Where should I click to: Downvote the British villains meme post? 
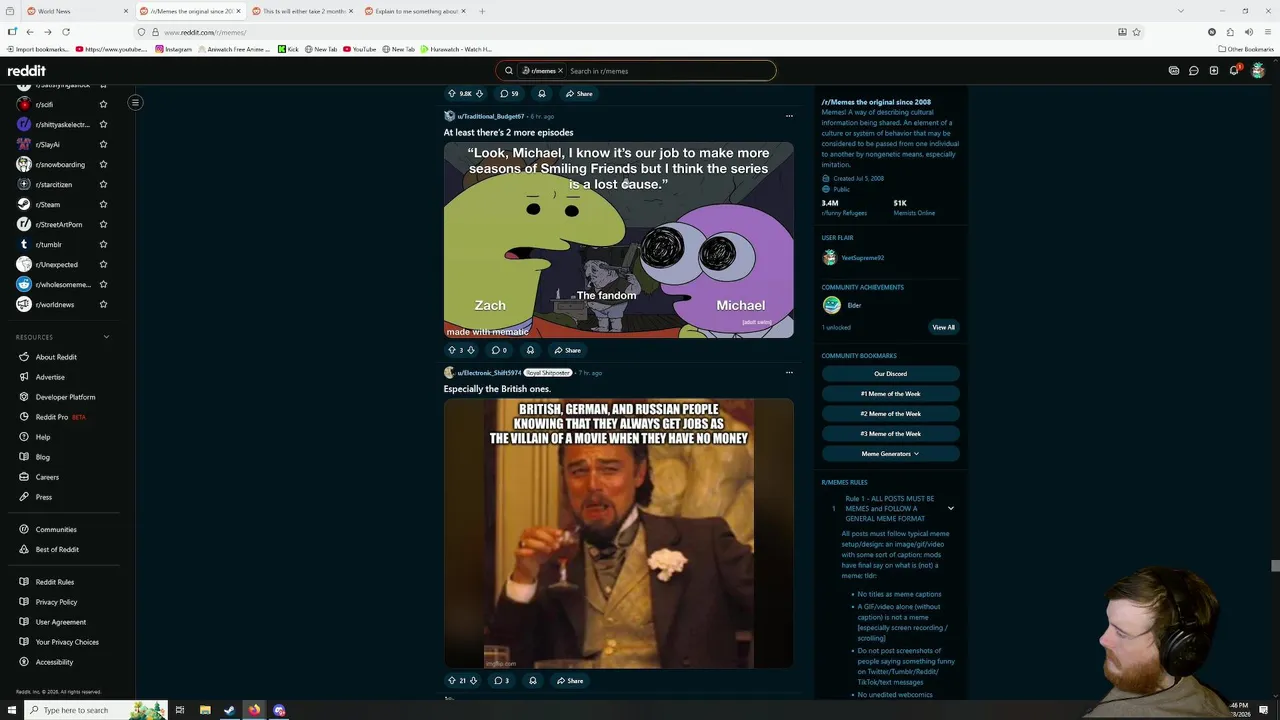[473, 681]
